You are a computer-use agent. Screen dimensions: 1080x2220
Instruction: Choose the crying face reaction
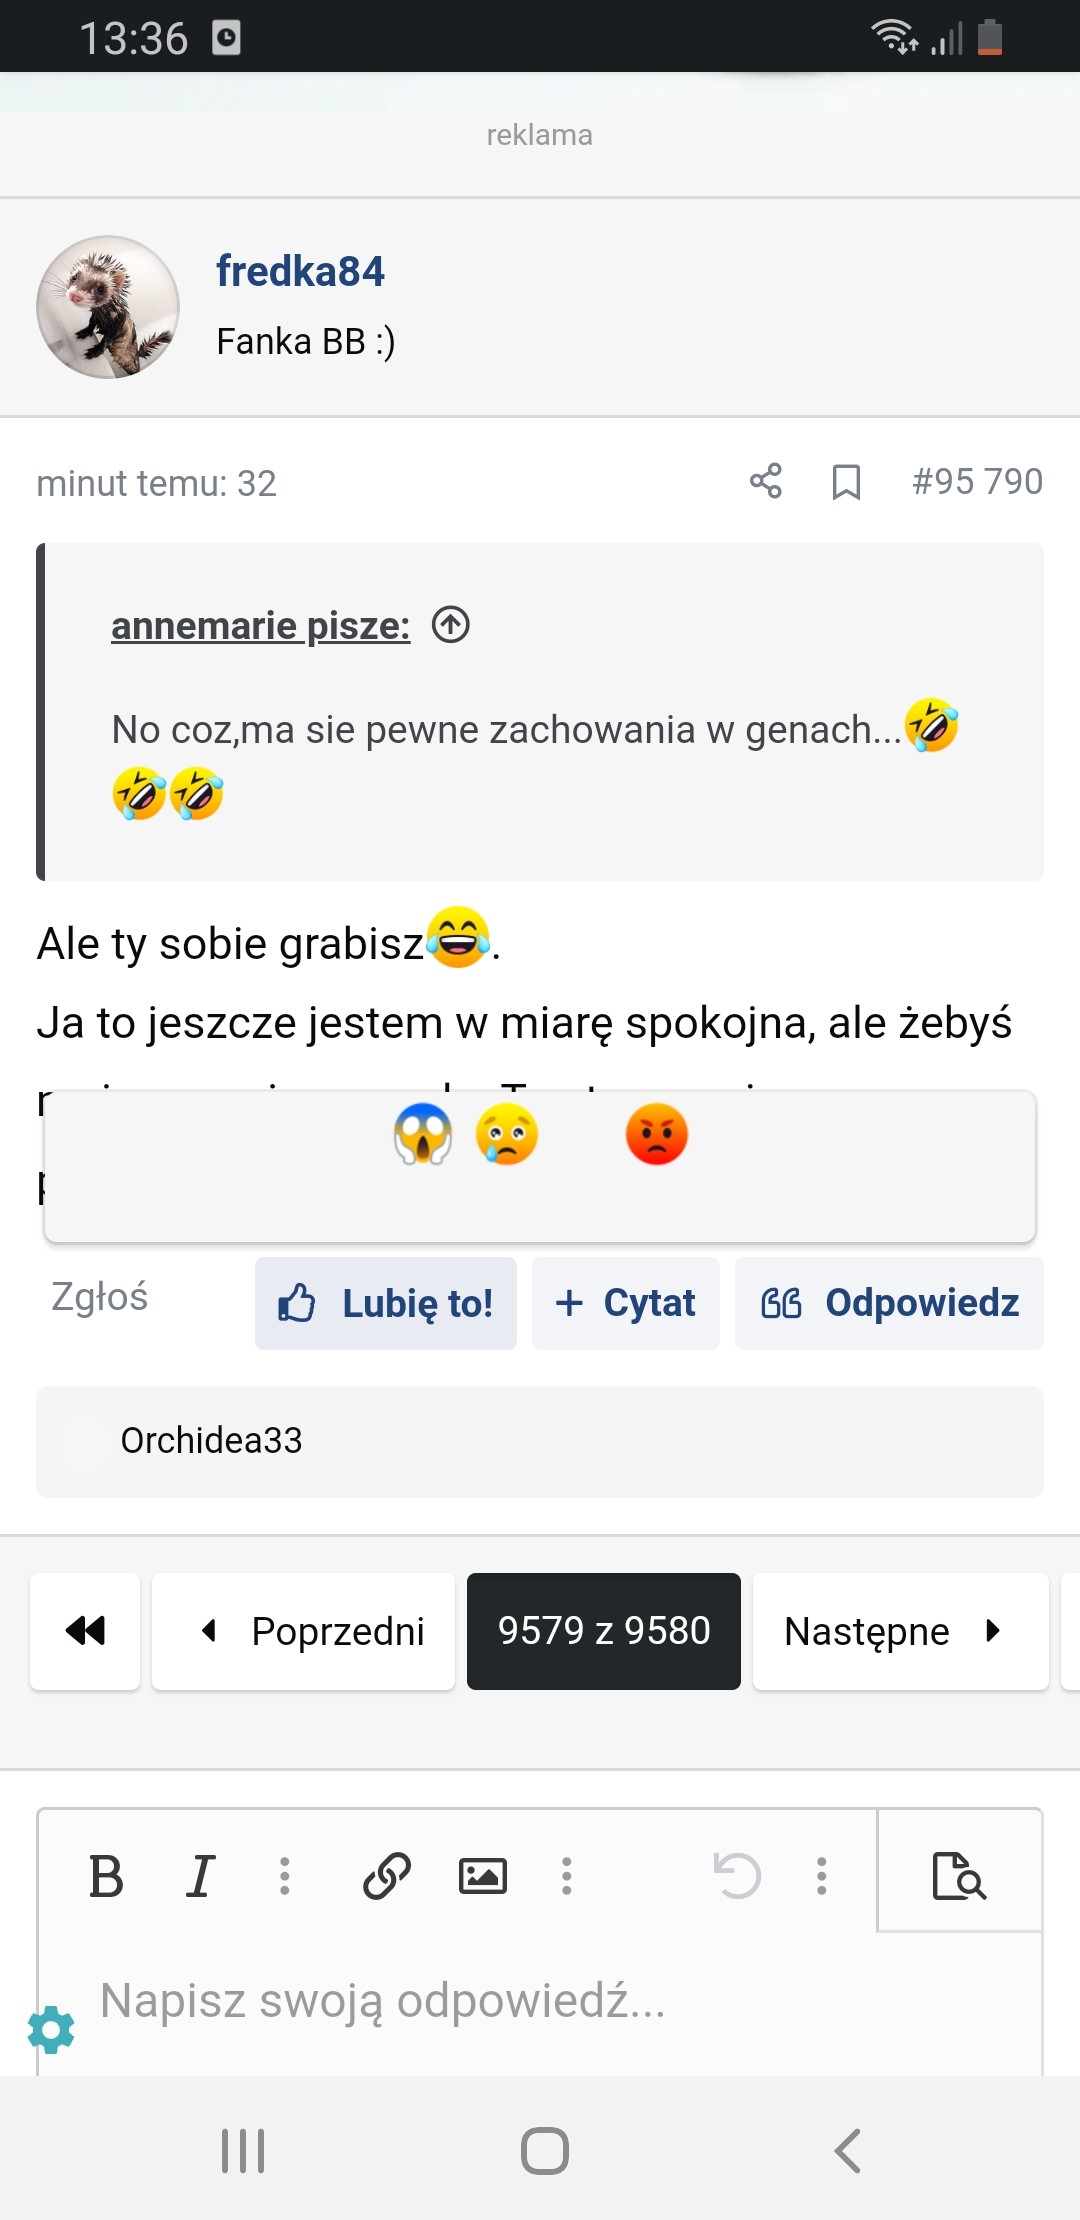507,1135
